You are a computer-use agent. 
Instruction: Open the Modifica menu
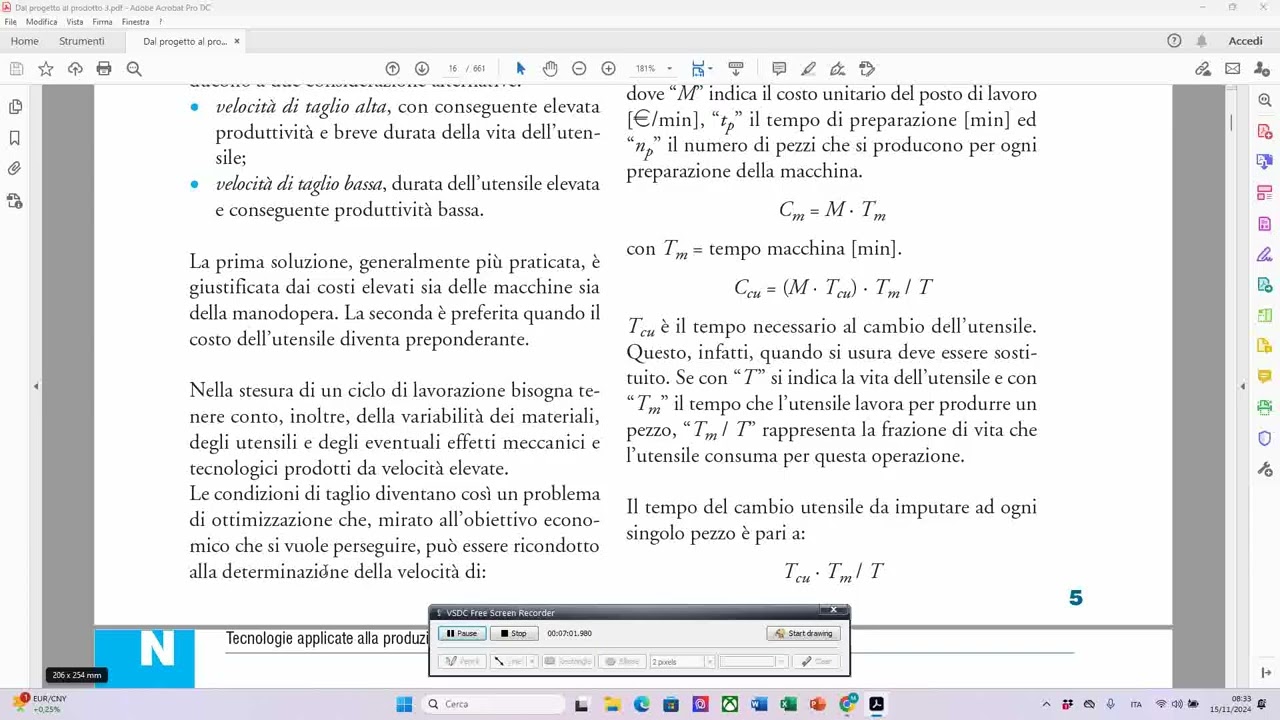click(x=42, y=22)
